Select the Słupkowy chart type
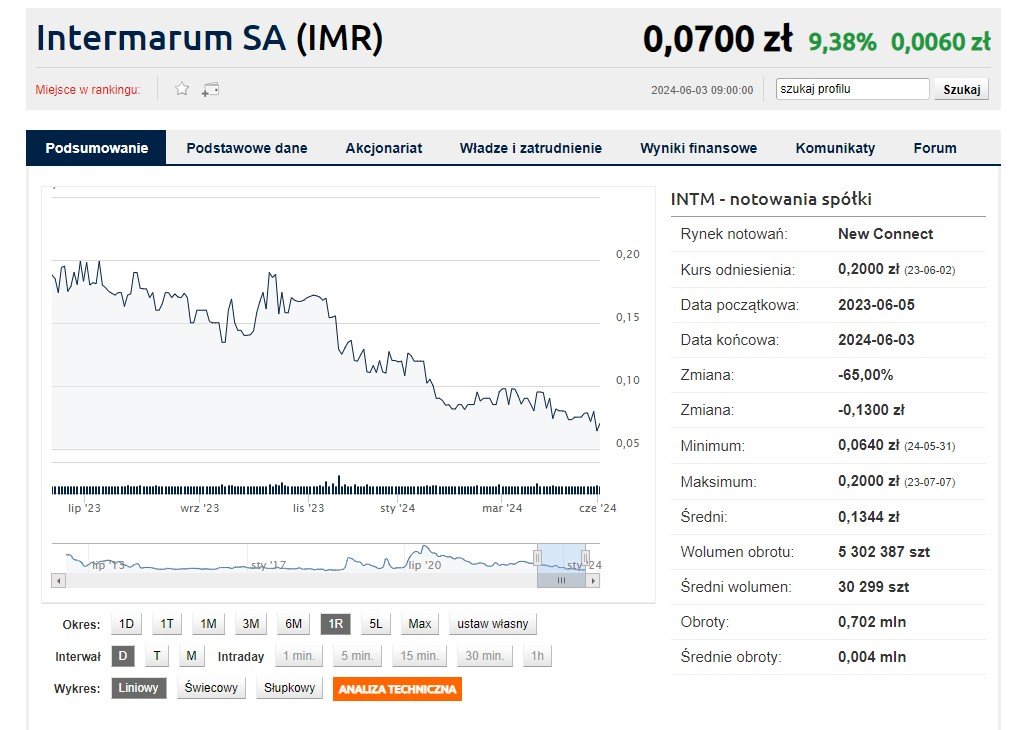1024x730 pixels. click(x=290, y=688)
